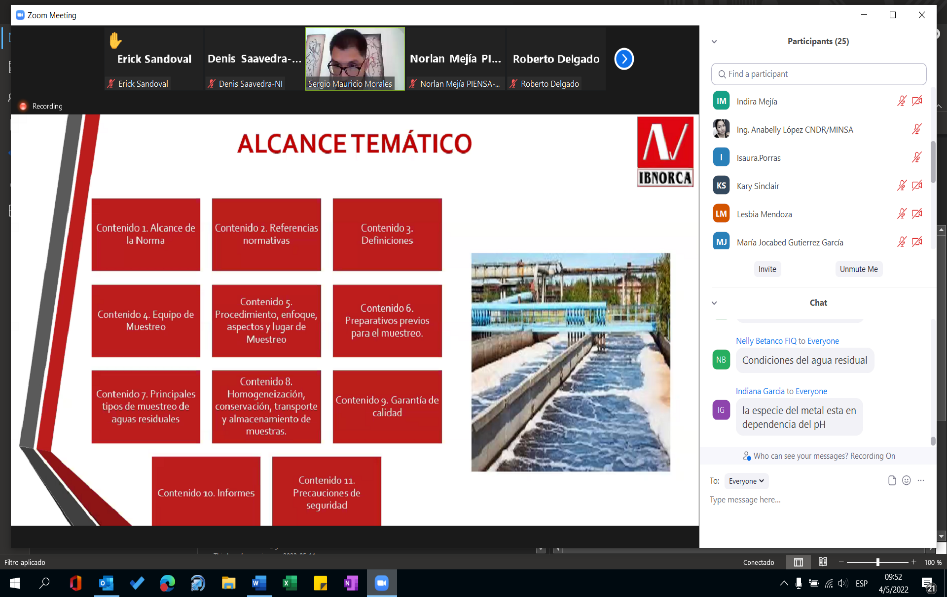Select Sergio Mauricio Morales video thumbnail

[355, 59]
